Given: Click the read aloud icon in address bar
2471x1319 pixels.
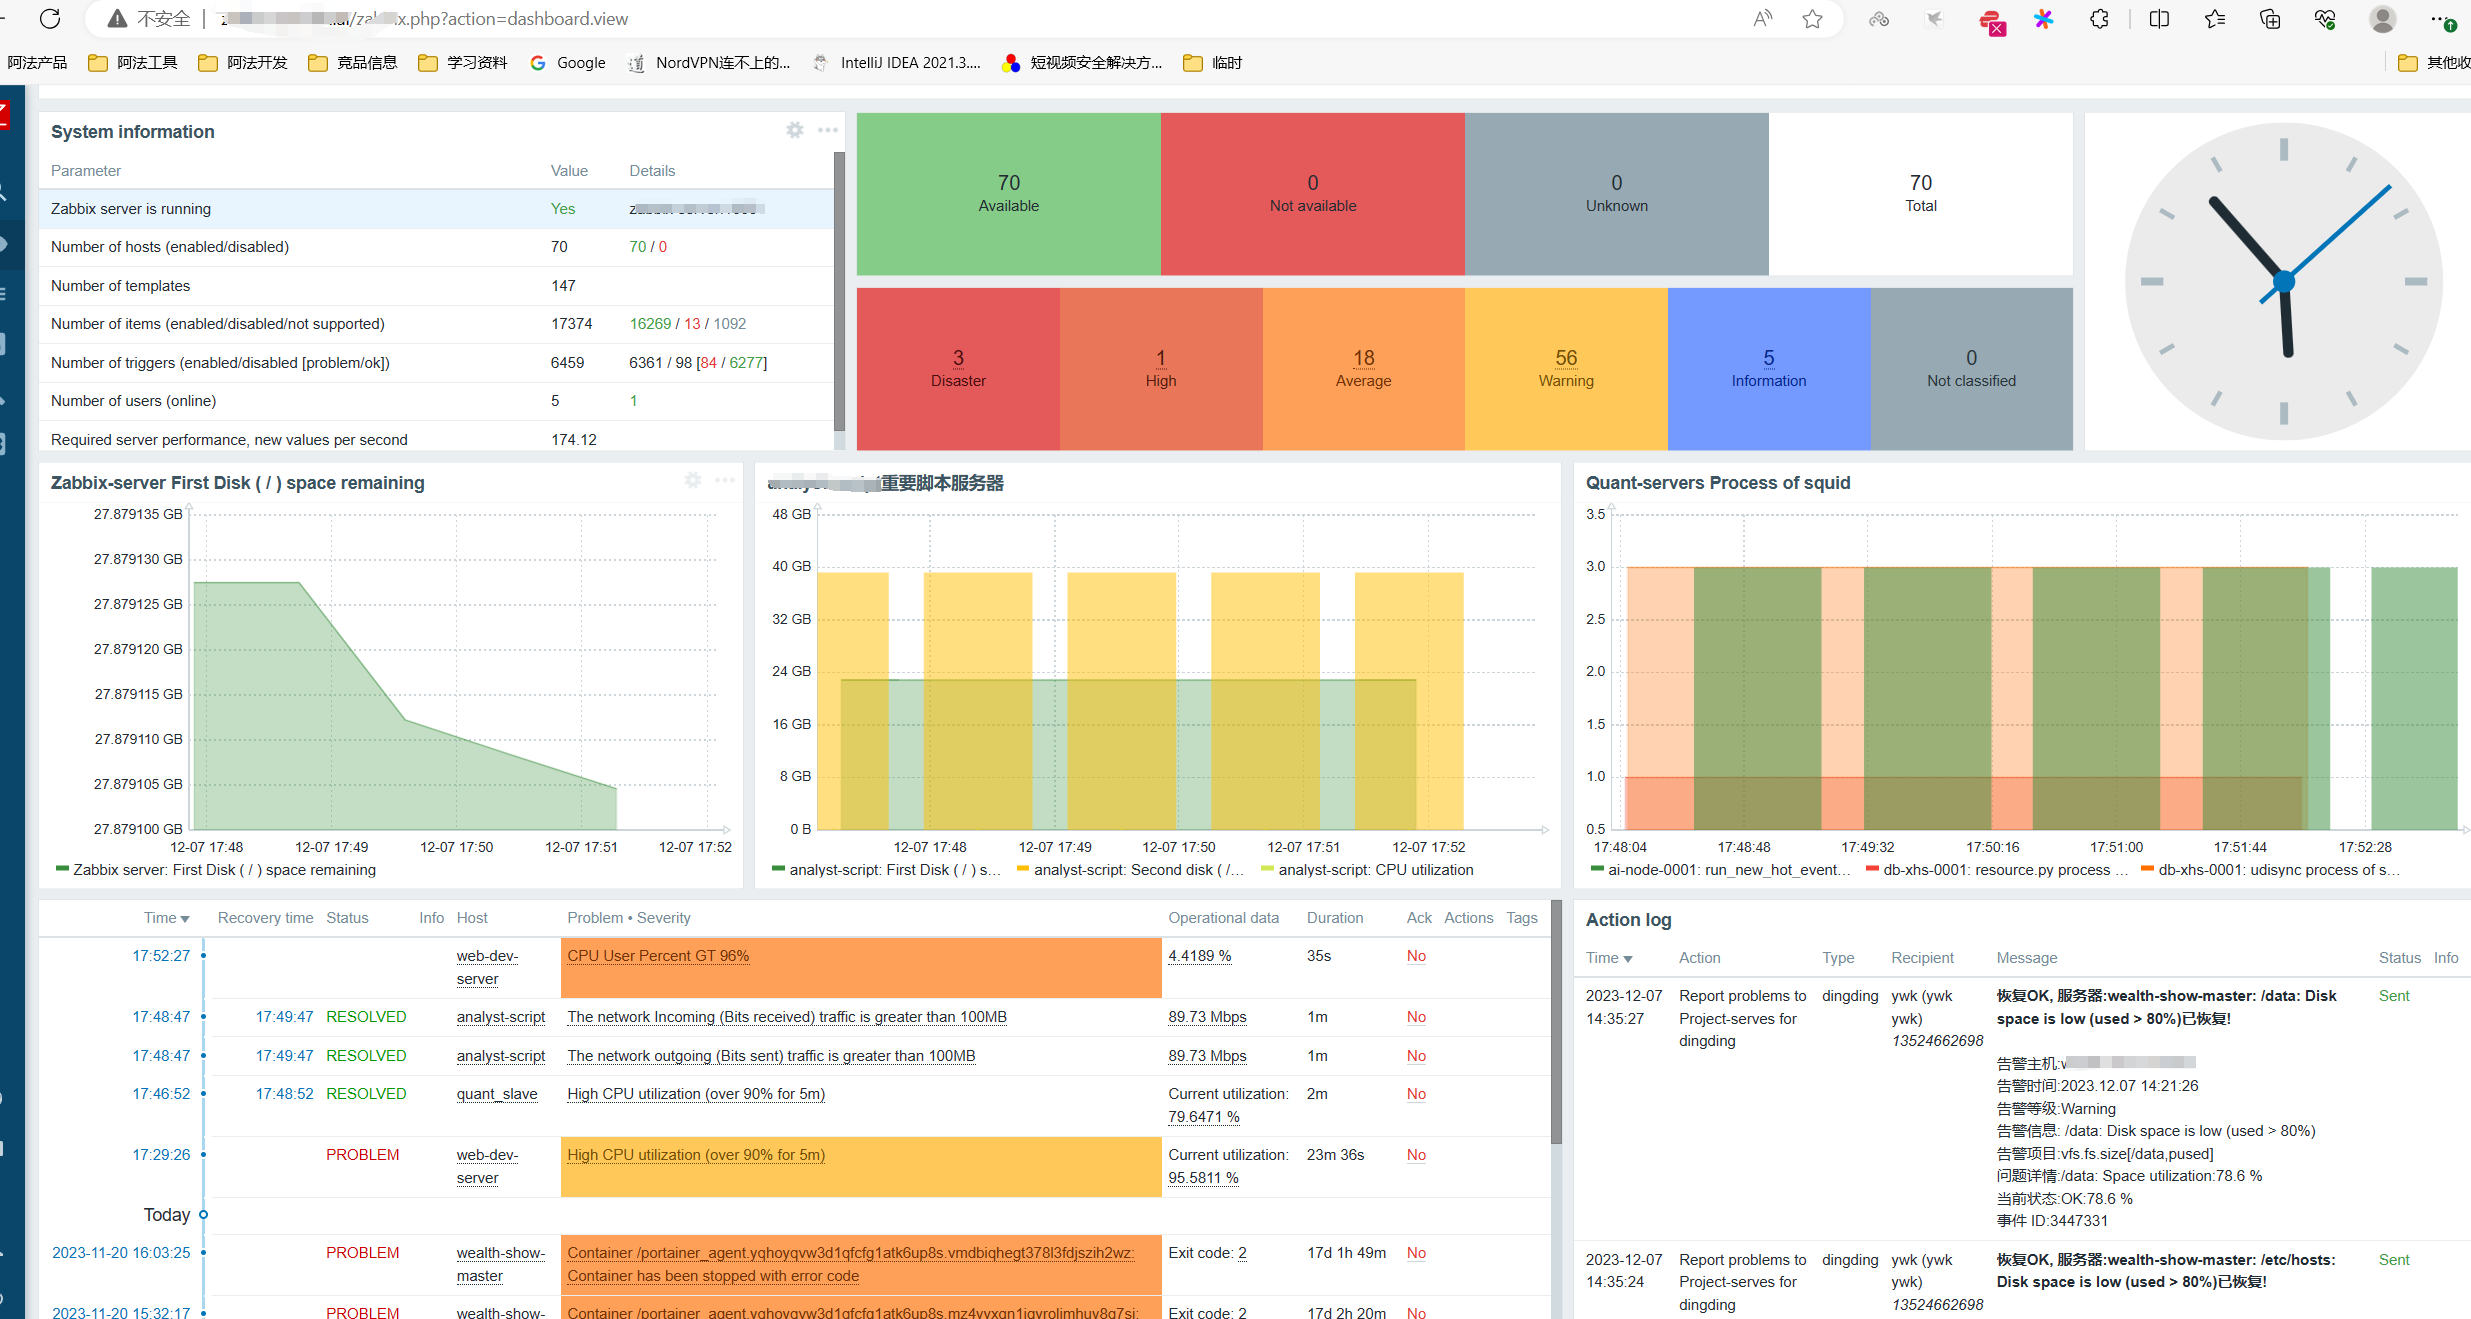Looking at the screenshot, I should pyautogui.click(x=1762, y=19).
